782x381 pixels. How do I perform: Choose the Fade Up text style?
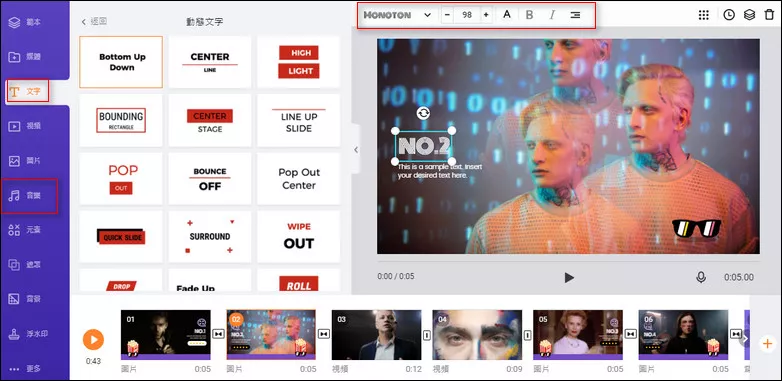[x=210, y=281]
